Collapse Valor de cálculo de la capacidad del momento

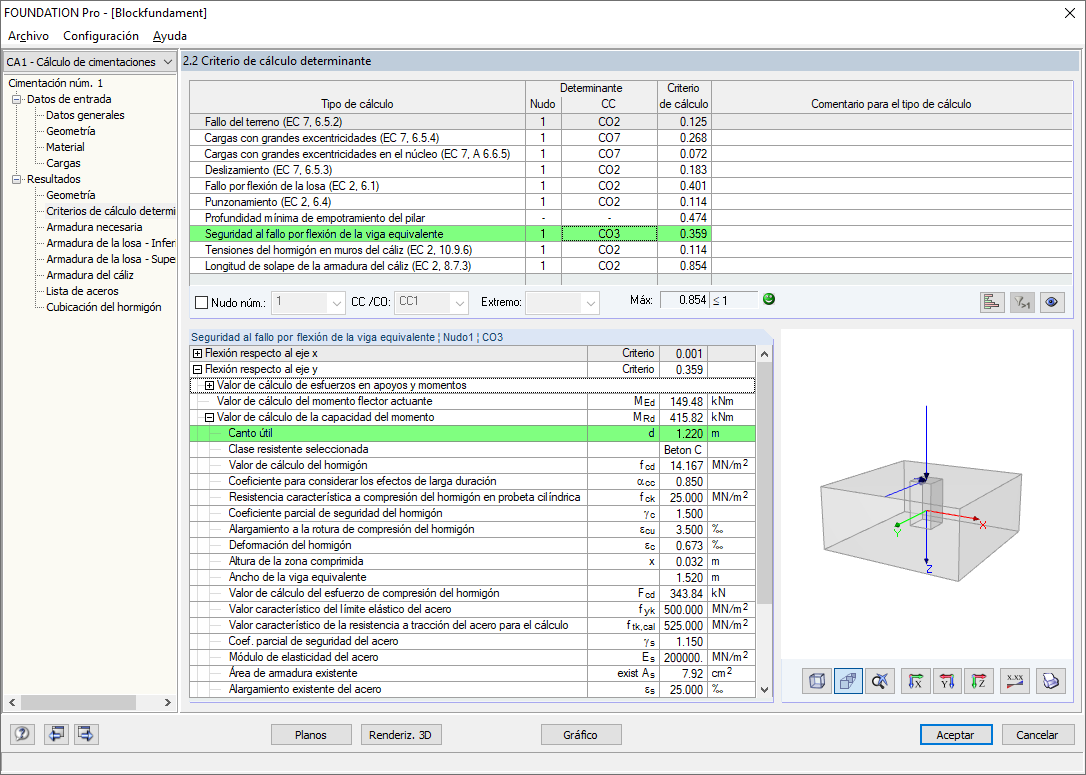coord(209,417)
